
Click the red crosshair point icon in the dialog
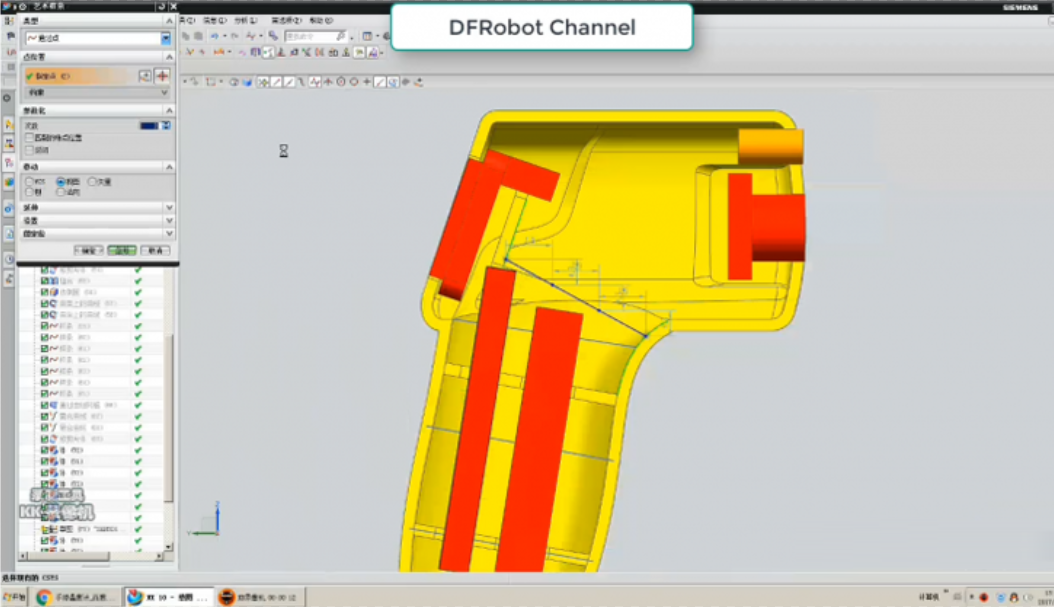point(162,76)
